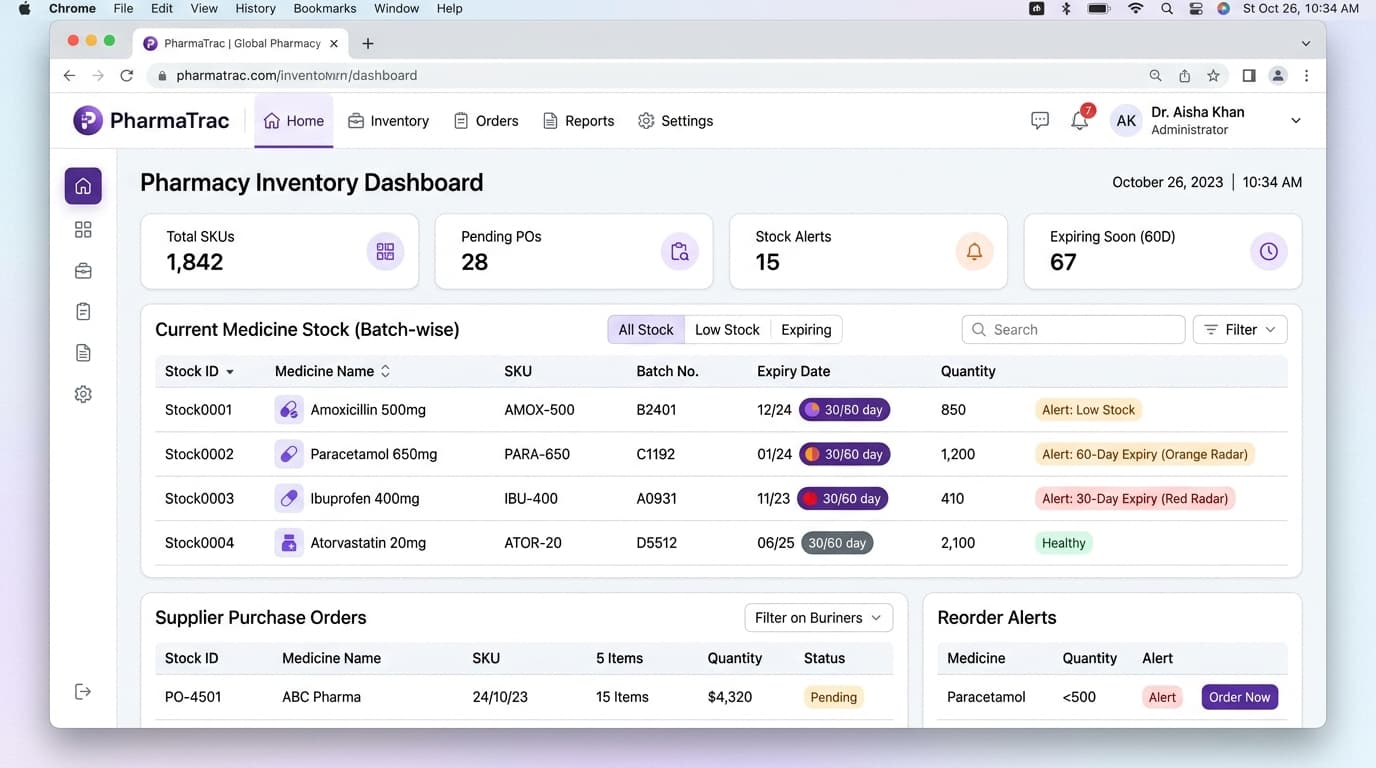Screen dimensions: 1376x768
Task: Show All Stock segment
Action: pyautogui.click(x=646, y=330)
